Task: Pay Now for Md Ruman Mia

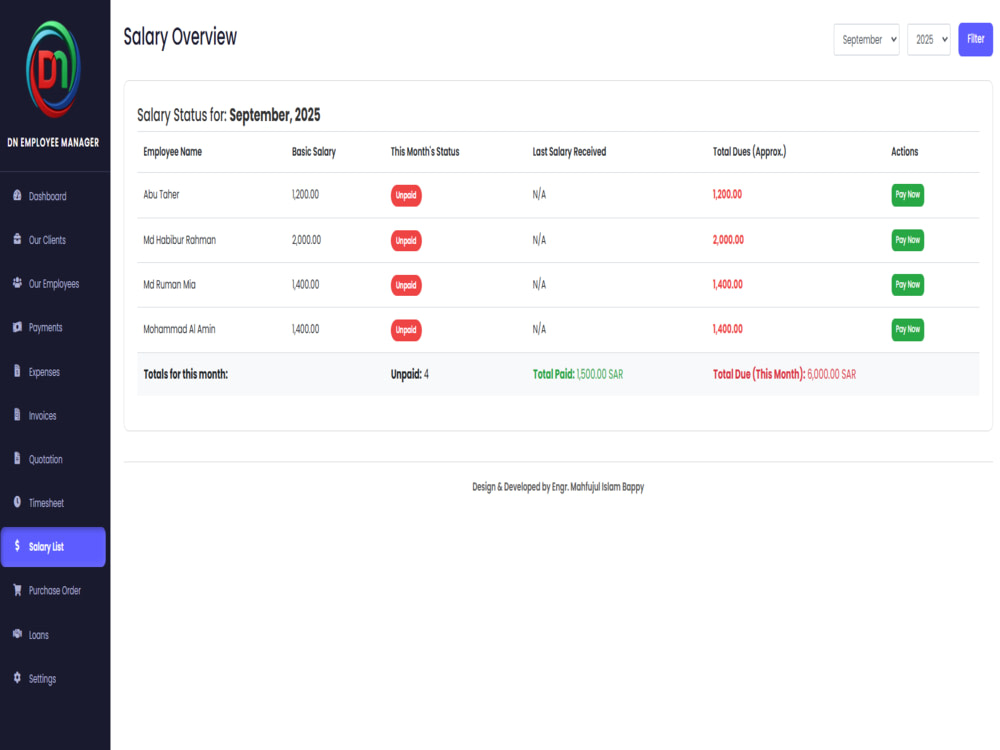Action: pyautogui.click(x=907, y=284)
